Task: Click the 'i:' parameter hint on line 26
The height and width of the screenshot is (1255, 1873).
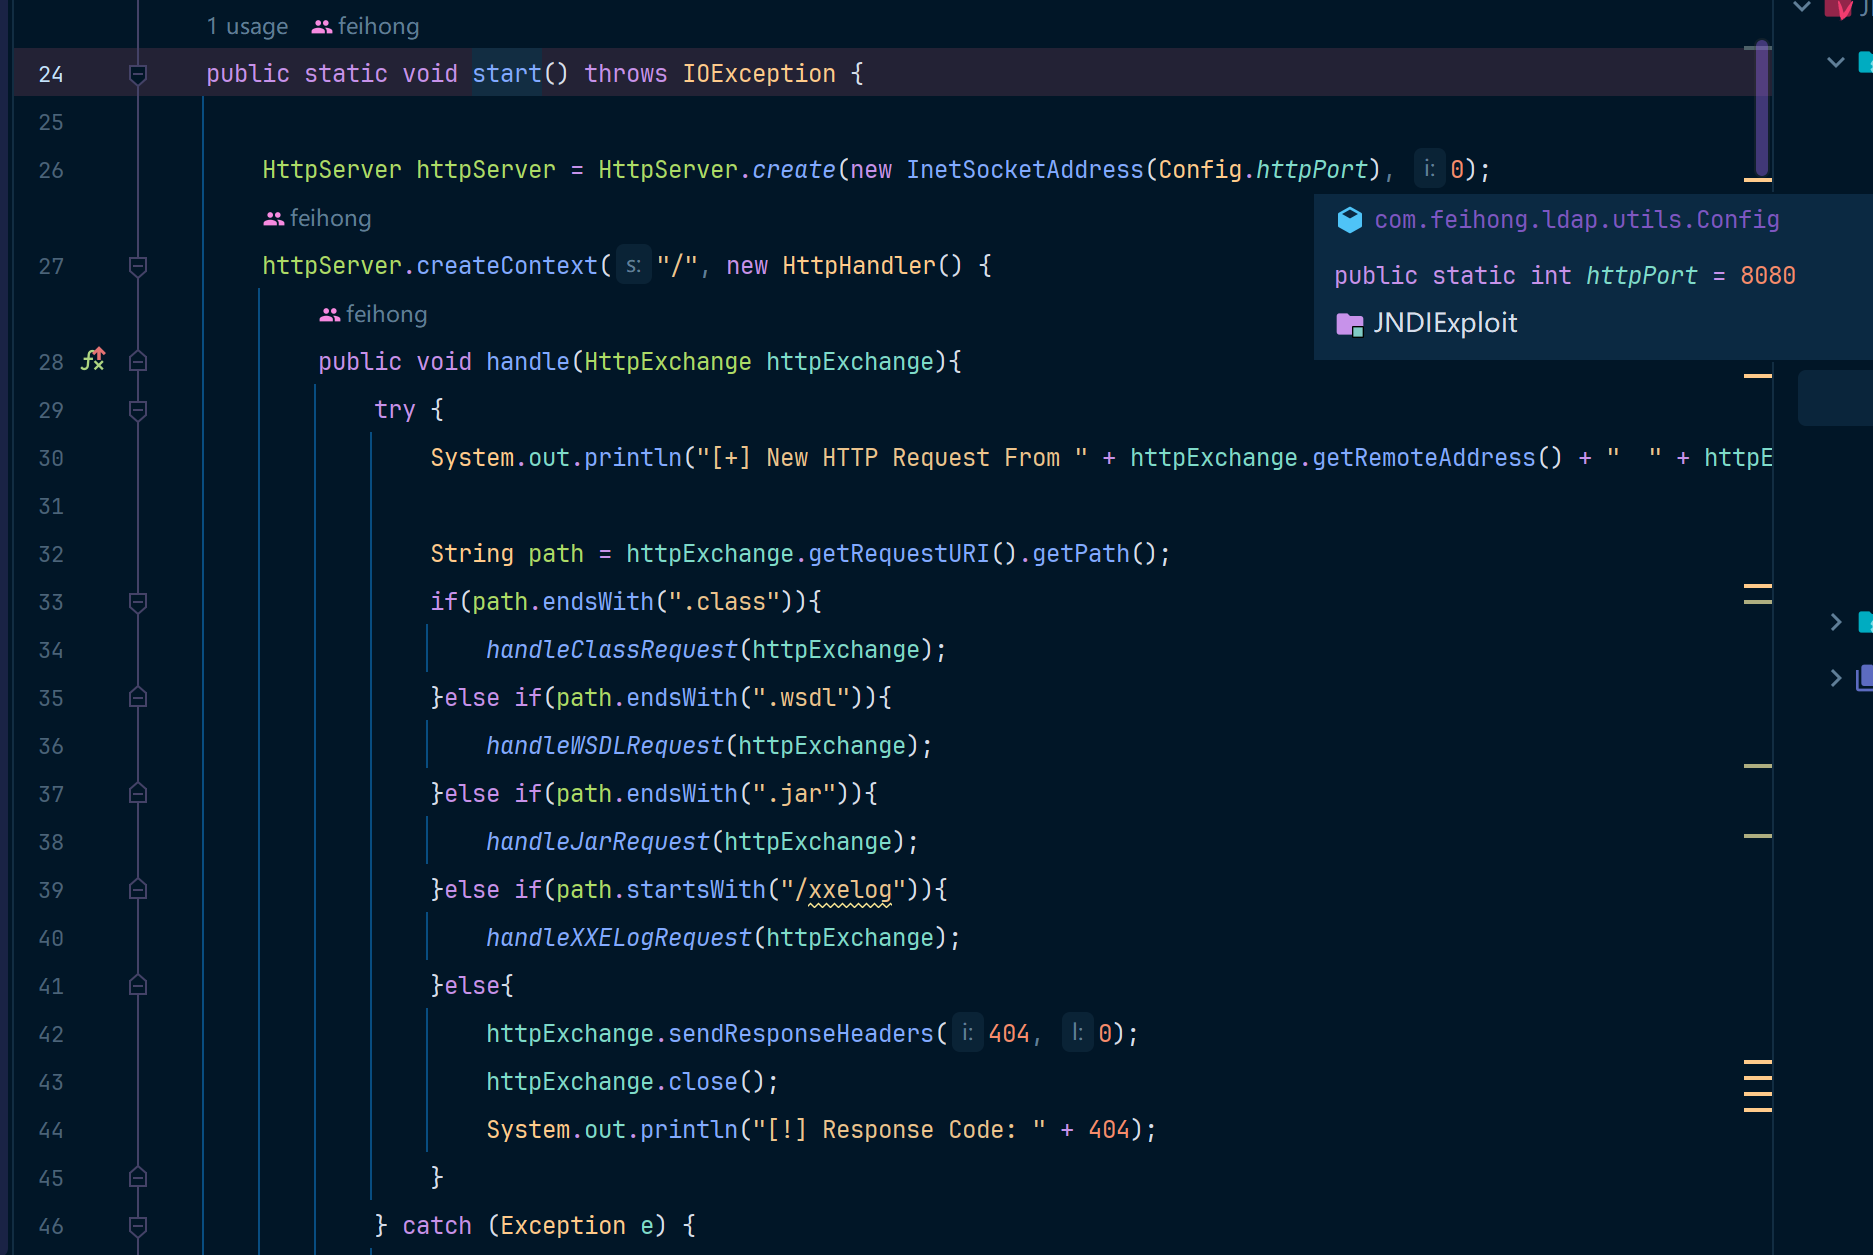Action: point(1430,170)
